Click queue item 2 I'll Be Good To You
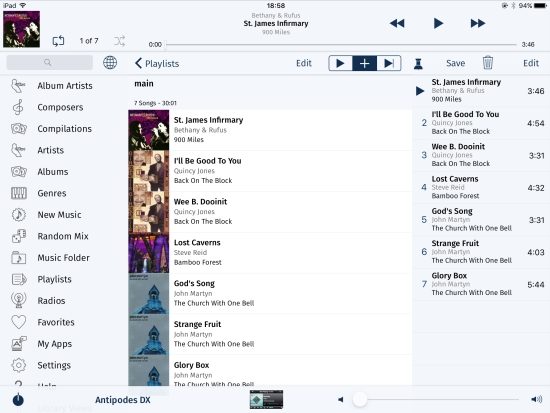550x413 pixels. (x=481, y=123)
